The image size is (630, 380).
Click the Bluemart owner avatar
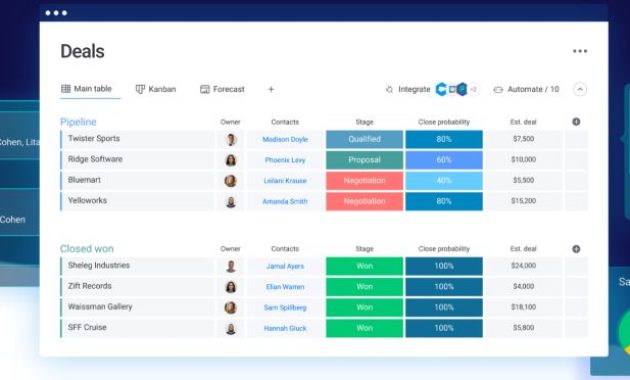231,181
